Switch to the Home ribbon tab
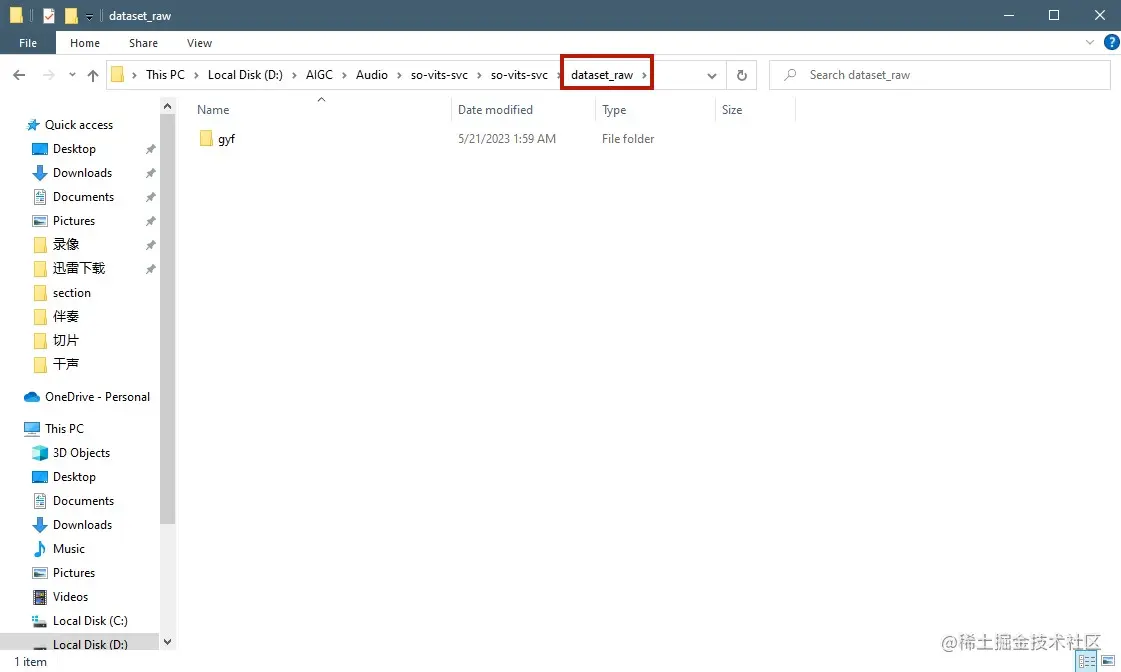This screenshot has height=672, width=1121. (x=85, y=43)
